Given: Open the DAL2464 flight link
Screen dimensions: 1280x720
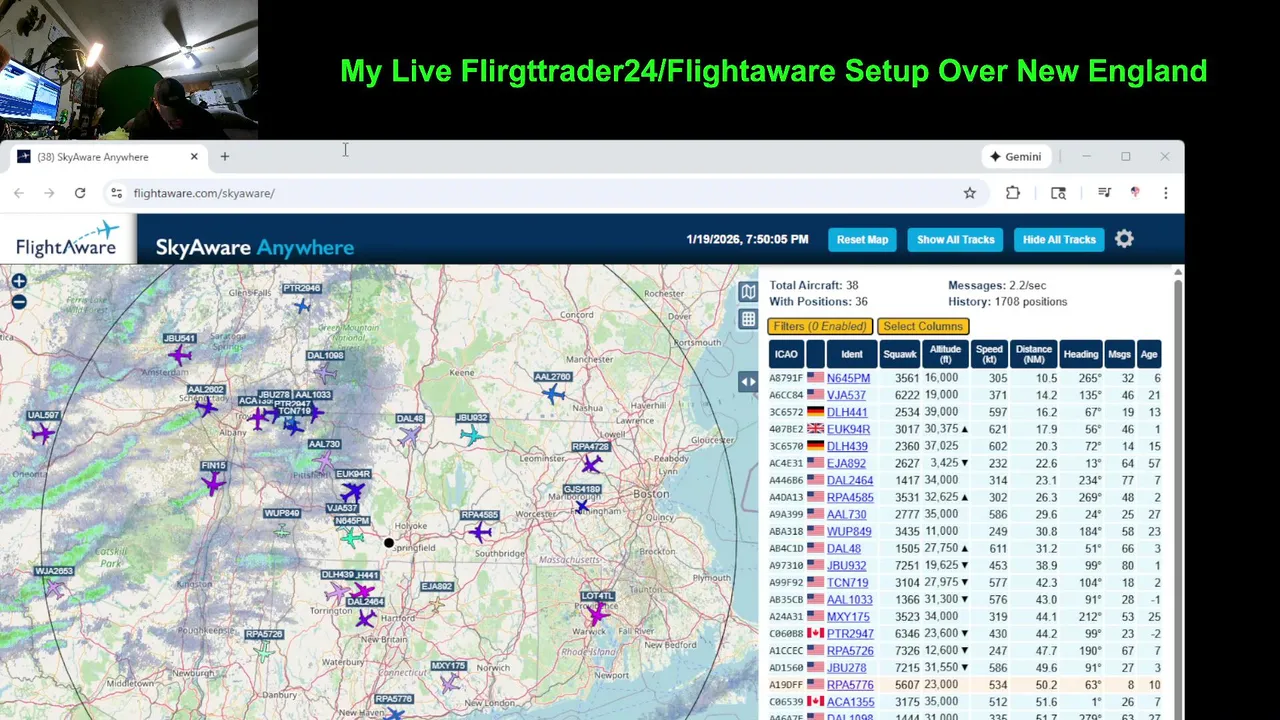Looking at the screenshot, I should coord(850,480).
